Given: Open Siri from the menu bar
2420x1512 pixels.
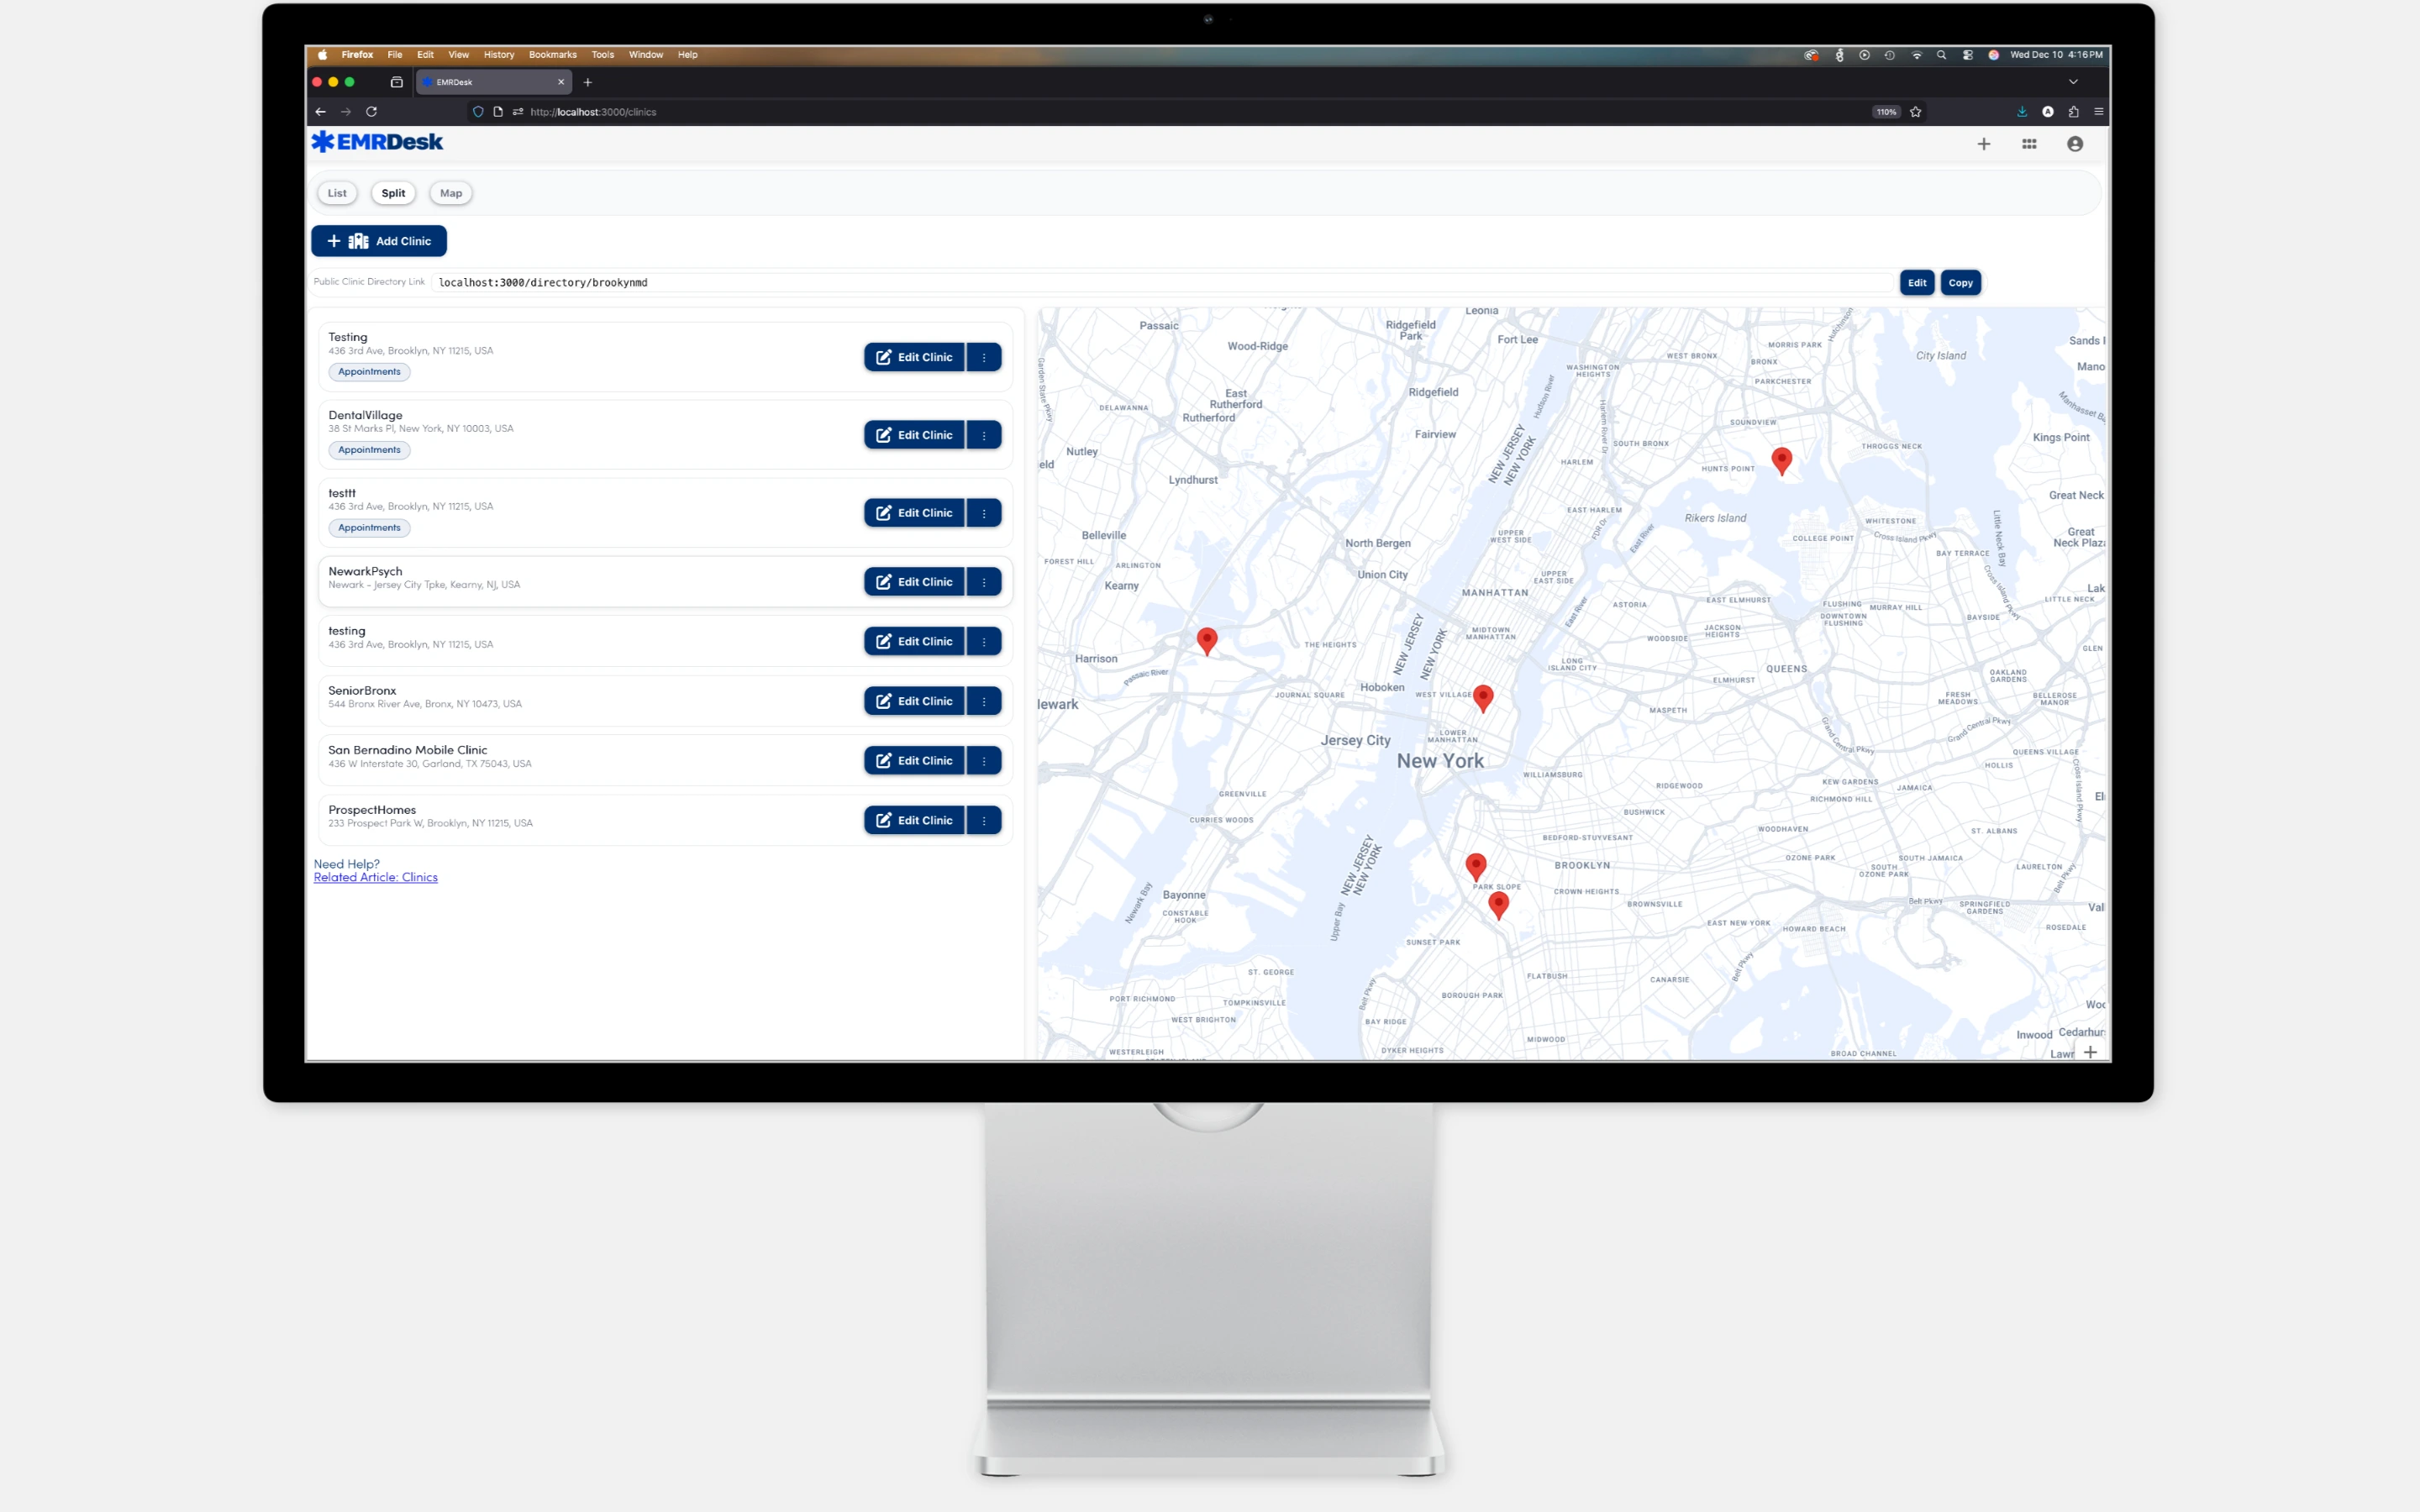Looking at the screenshot, I should coord(1993,55).
